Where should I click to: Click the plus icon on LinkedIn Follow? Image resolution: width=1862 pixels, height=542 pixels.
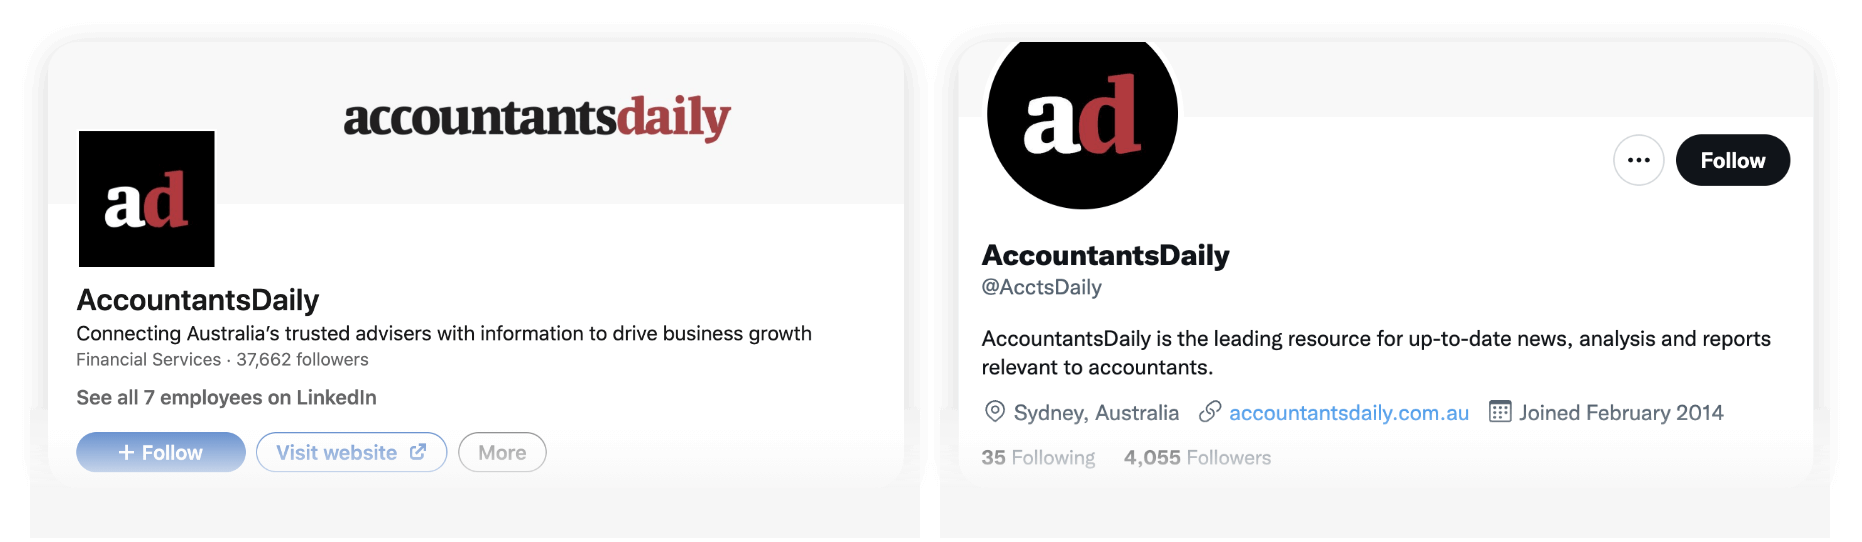[126, 453]
